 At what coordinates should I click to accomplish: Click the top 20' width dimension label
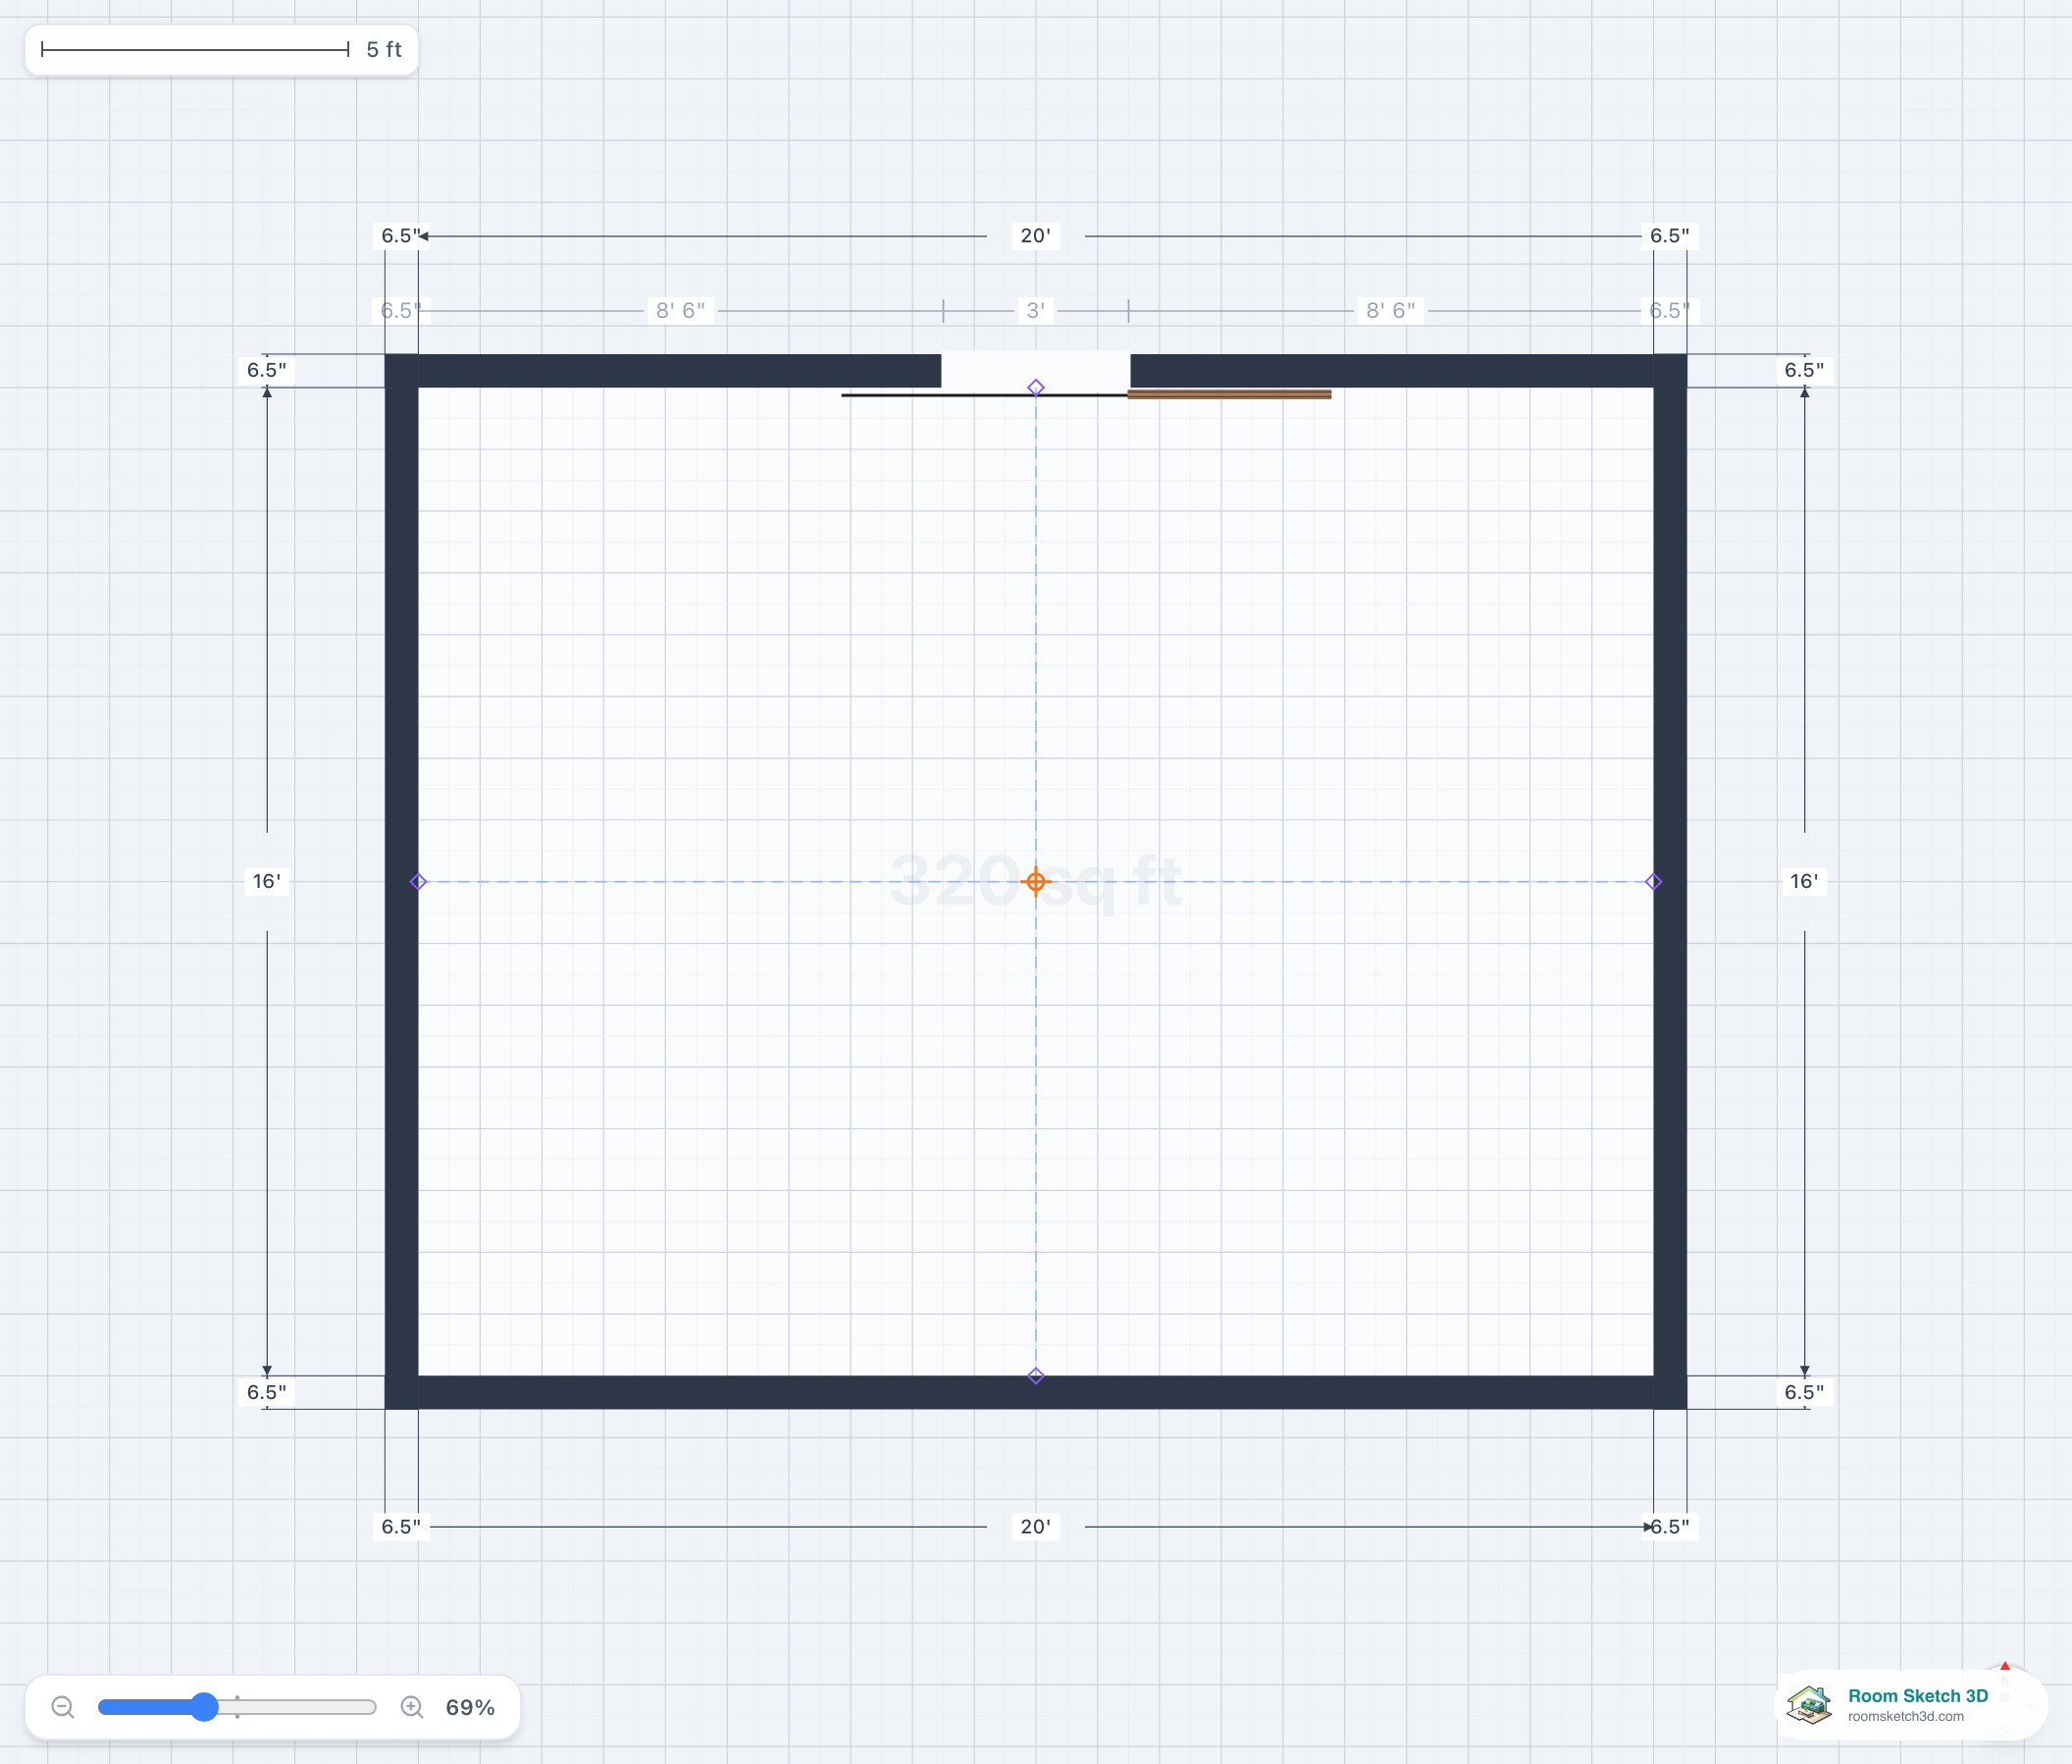(1036, 236)
